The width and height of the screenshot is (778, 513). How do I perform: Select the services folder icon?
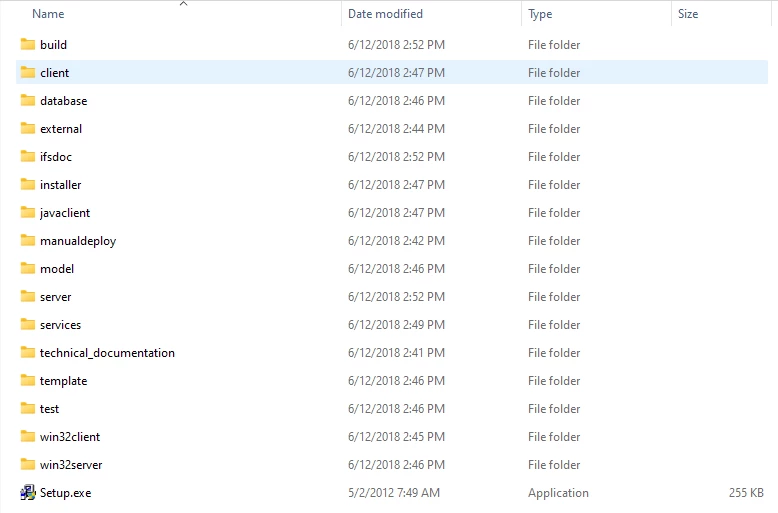point(28,325)
